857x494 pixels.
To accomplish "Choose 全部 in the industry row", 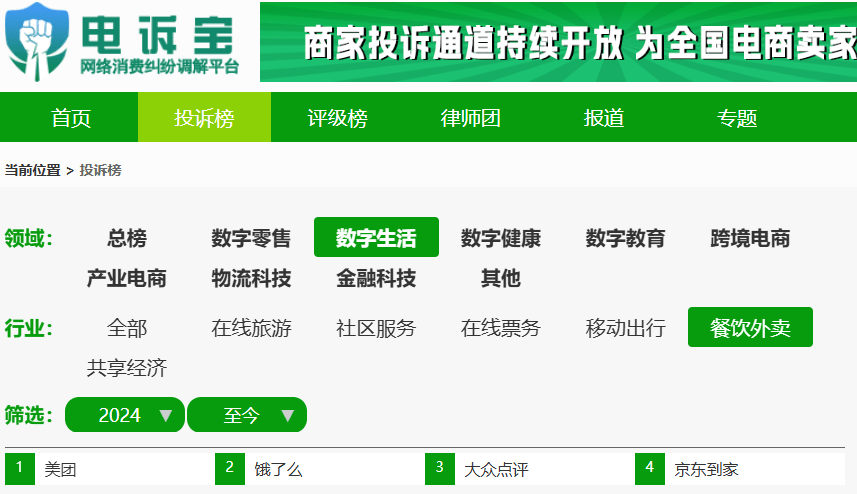I will pos(127,328).
